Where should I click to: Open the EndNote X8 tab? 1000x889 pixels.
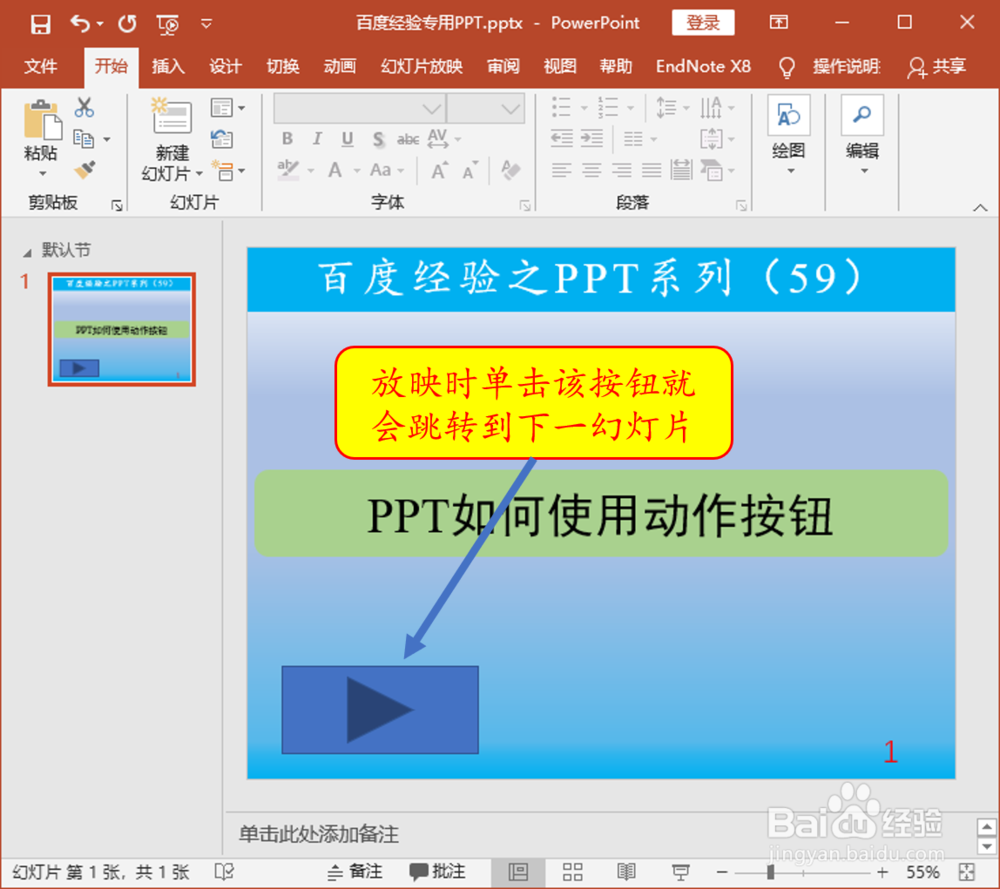point(703,66)
